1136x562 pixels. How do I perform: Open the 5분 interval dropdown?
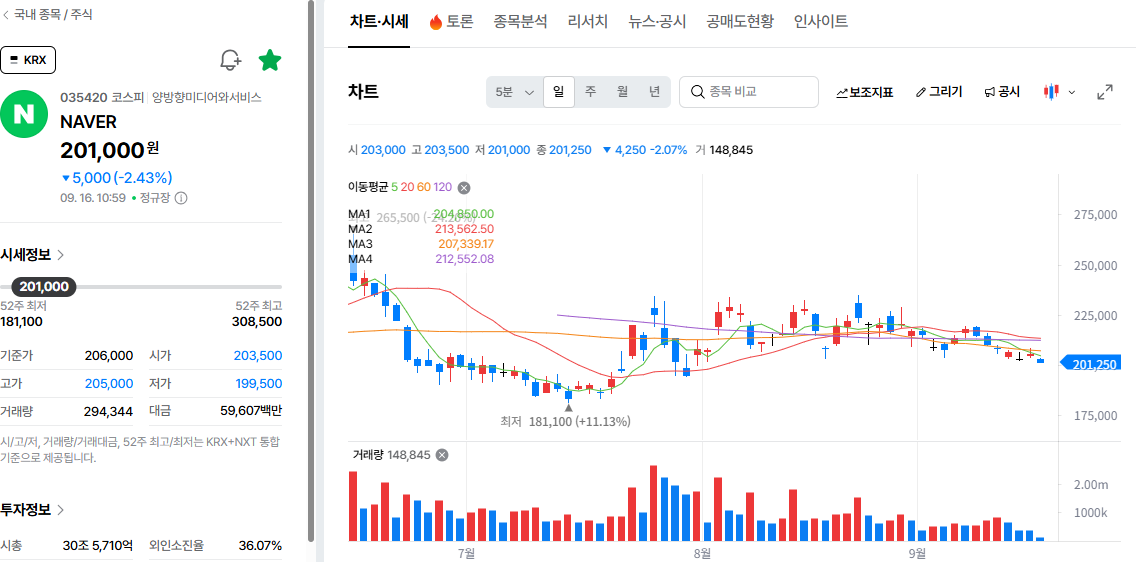514,92
